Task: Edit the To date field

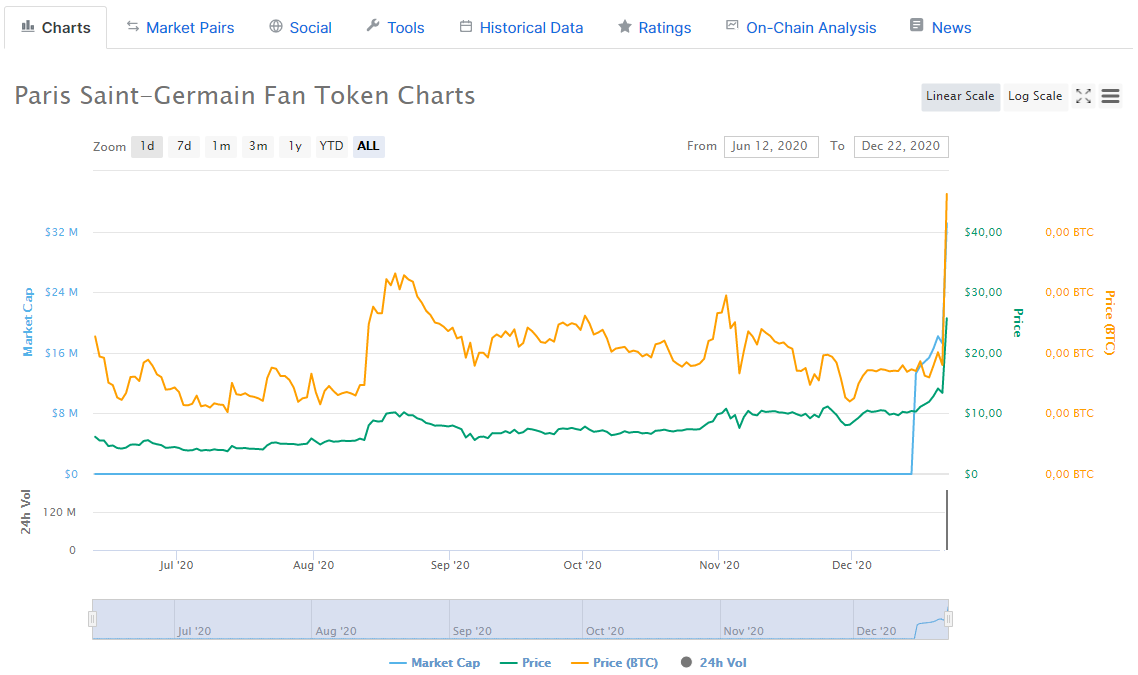Action: point(901,147)
